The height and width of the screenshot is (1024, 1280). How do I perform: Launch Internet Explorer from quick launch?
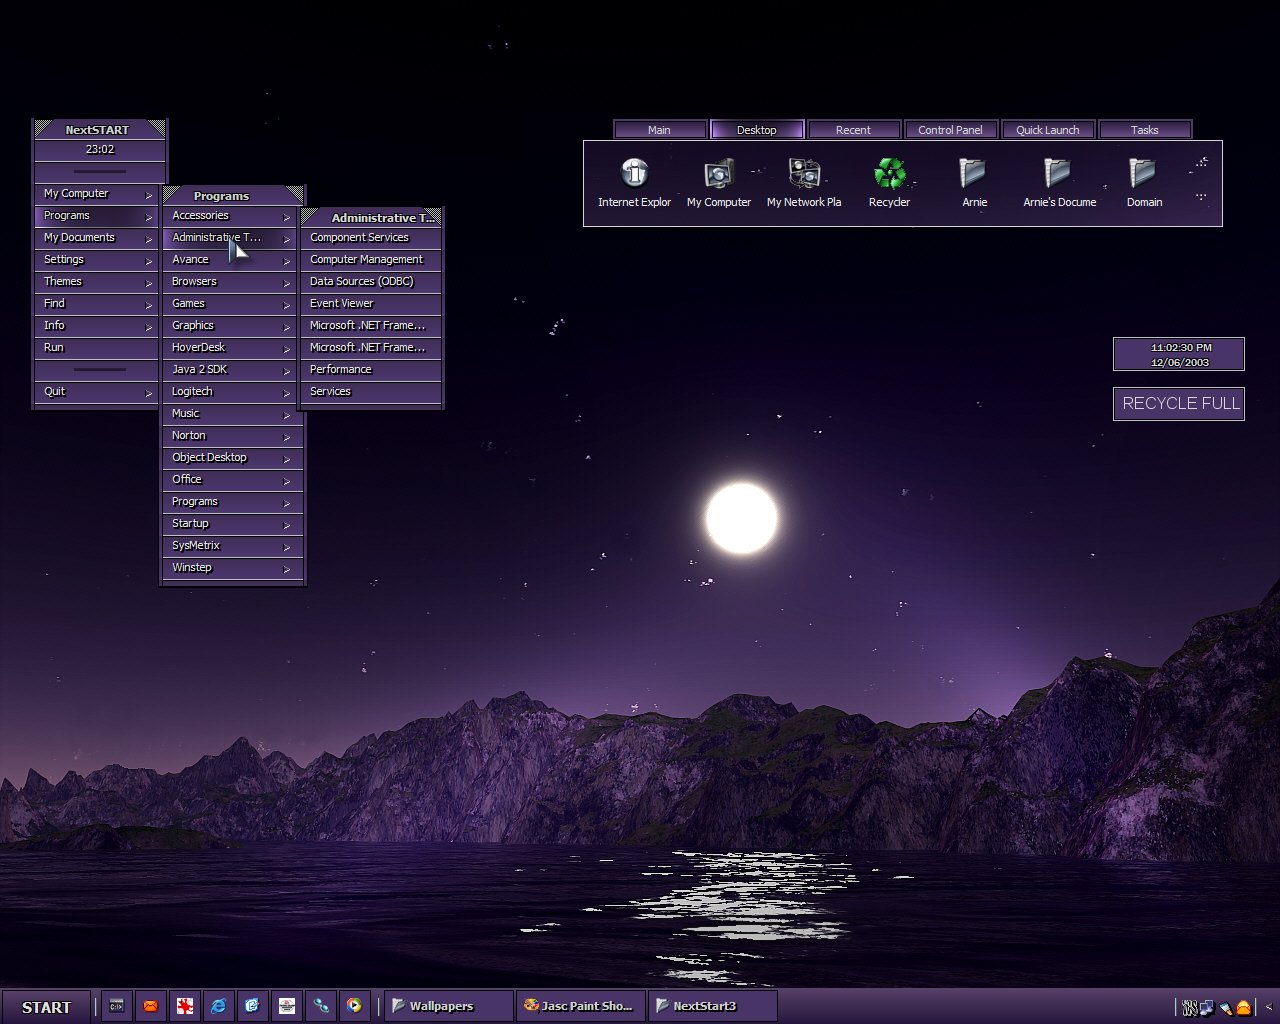coord(219,1006)
